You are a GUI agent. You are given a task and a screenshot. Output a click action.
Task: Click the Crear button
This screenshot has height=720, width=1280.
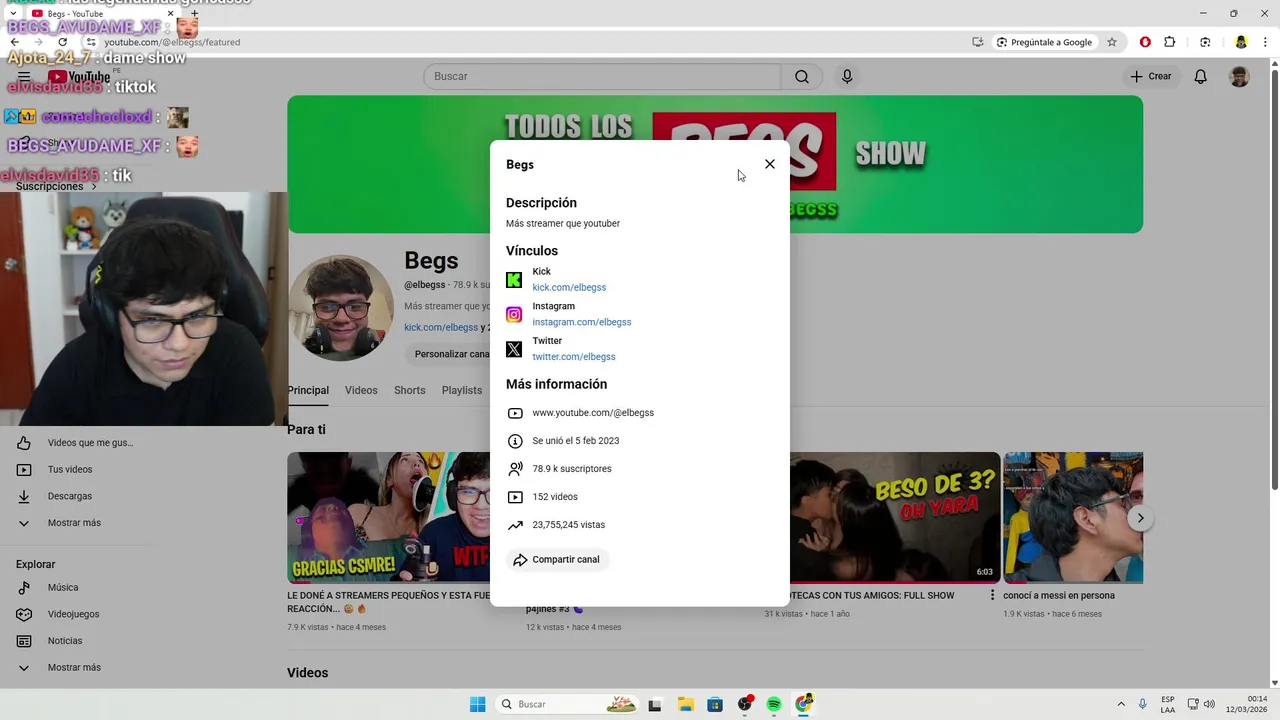click(x=1151, y=76)
